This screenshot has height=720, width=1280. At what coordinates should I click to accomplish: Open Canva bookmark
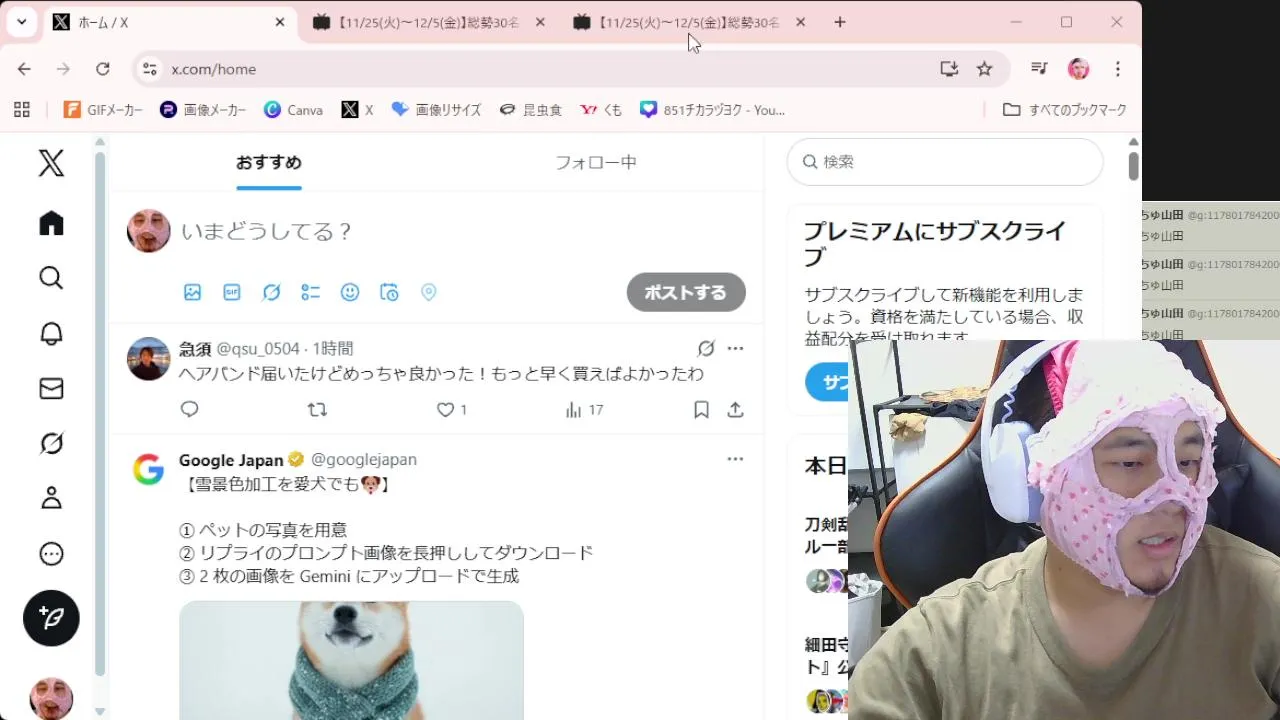point(293,110)
